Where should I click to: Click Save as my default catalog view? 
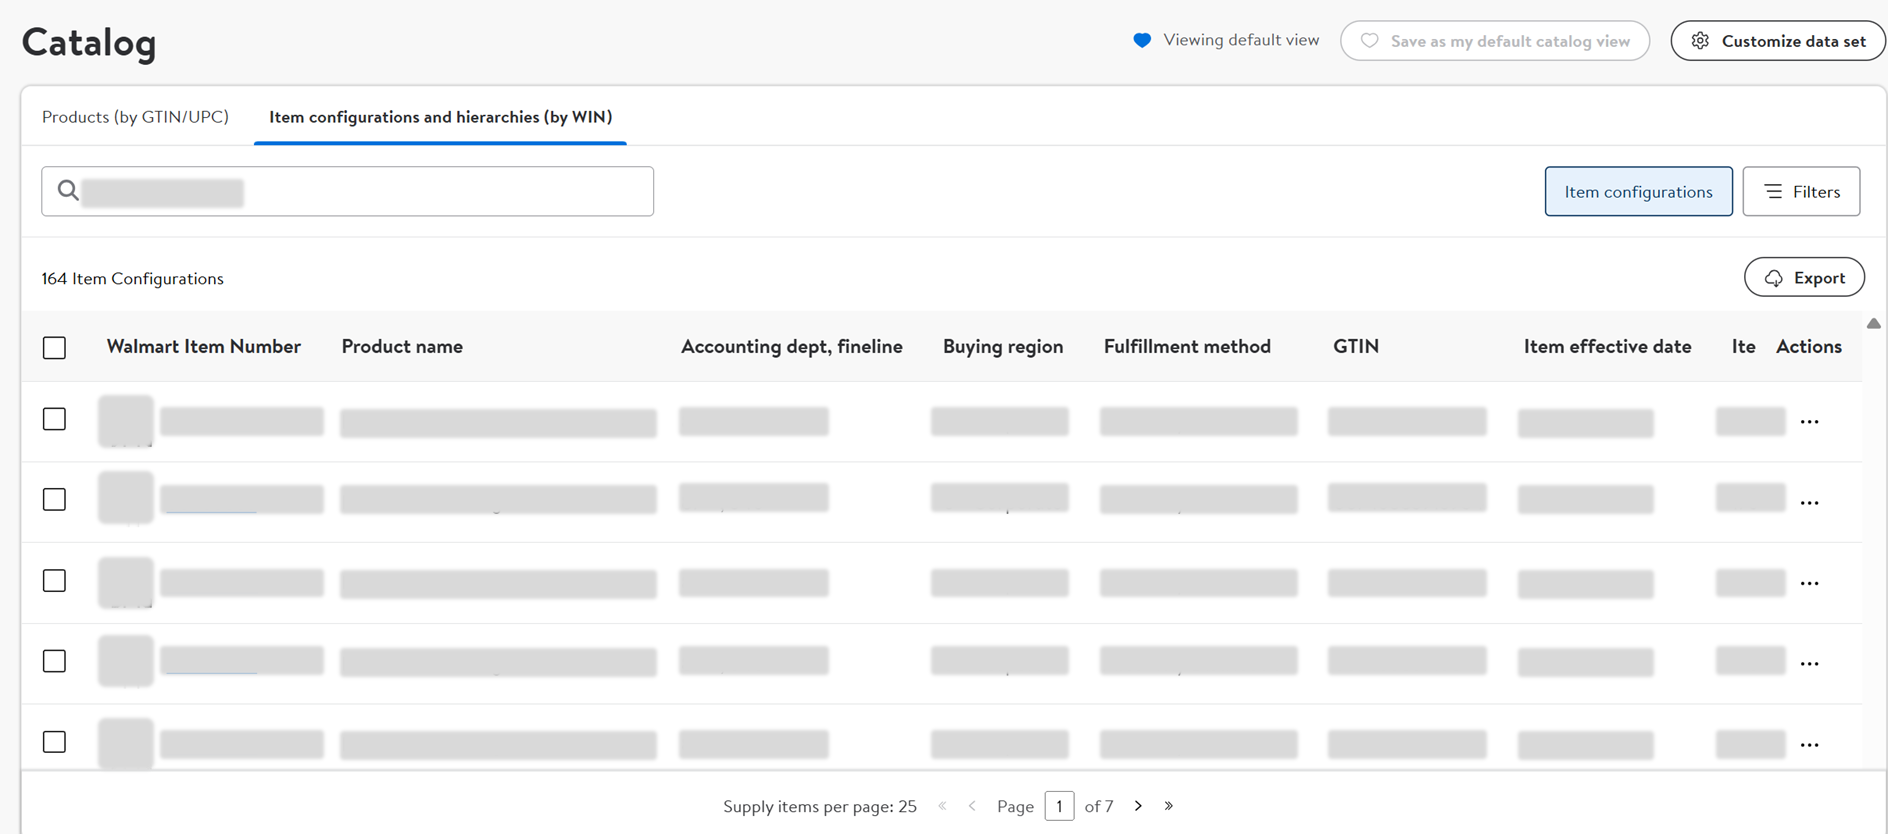1495,41
